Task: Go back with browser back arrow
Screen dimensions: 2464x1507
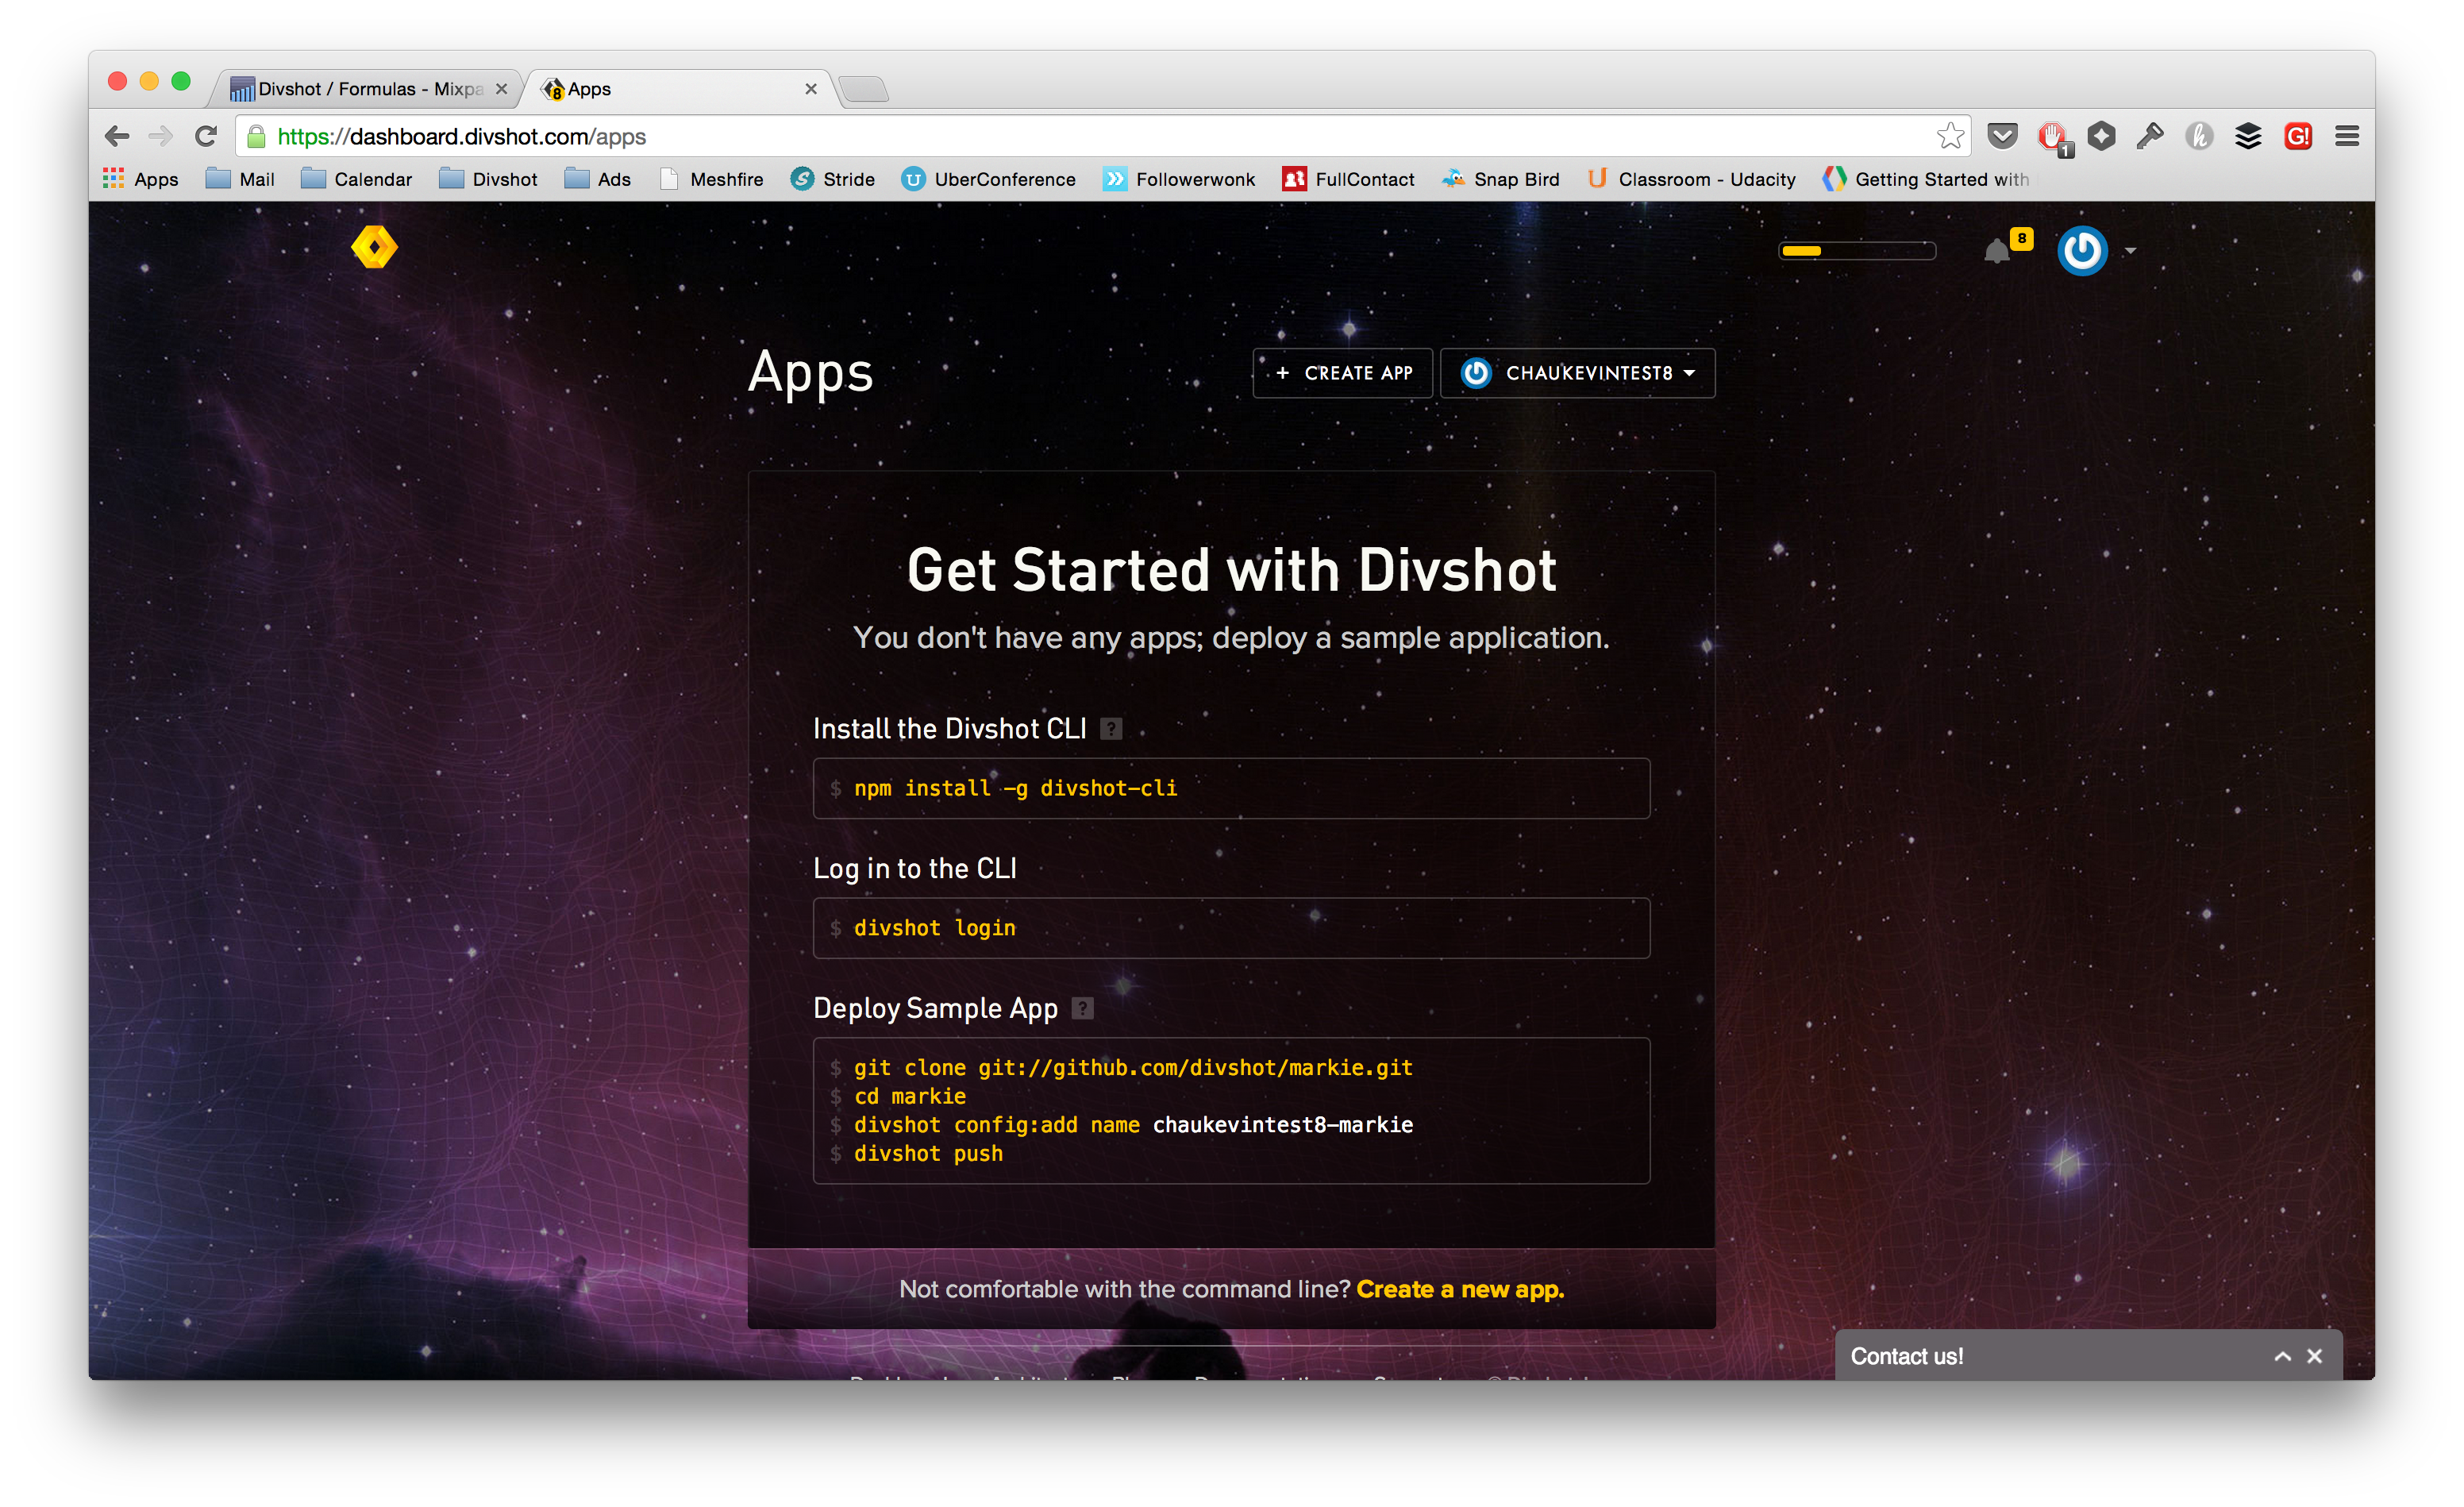Action: [x=117, y=136]
